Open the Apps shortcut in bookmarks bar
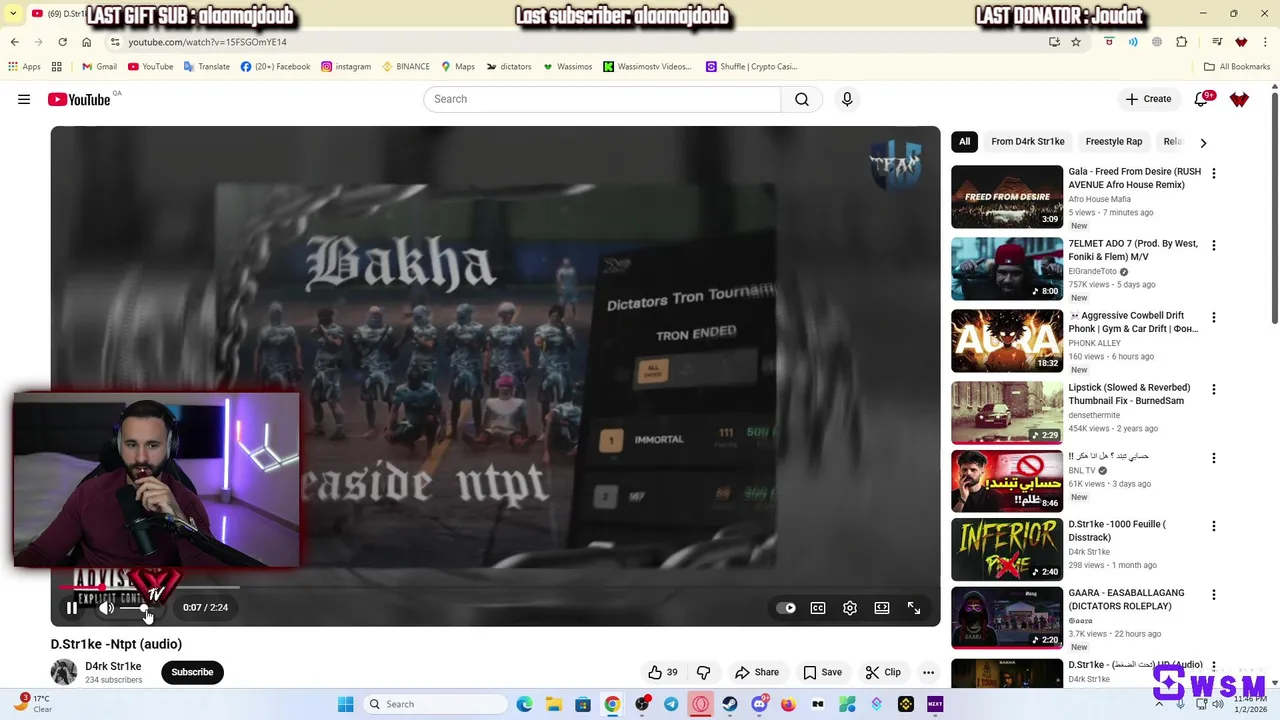 coord(24,67)
